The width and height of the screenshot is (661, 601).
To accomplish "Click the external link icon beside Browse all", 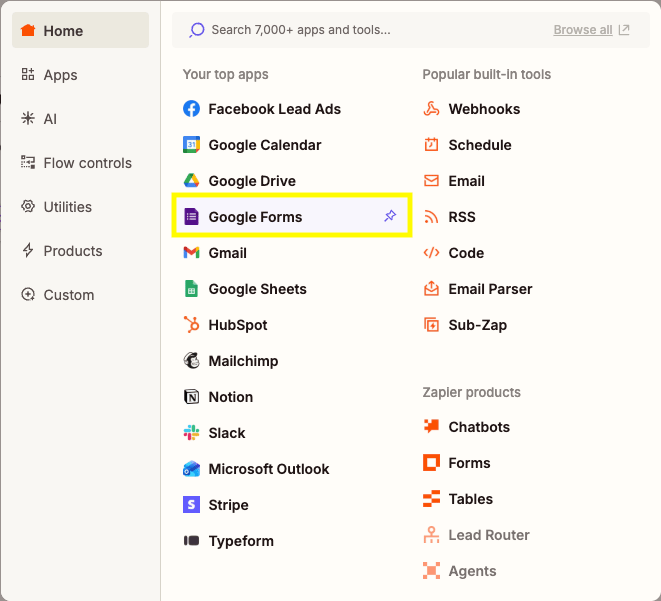I will click(624, 30).
